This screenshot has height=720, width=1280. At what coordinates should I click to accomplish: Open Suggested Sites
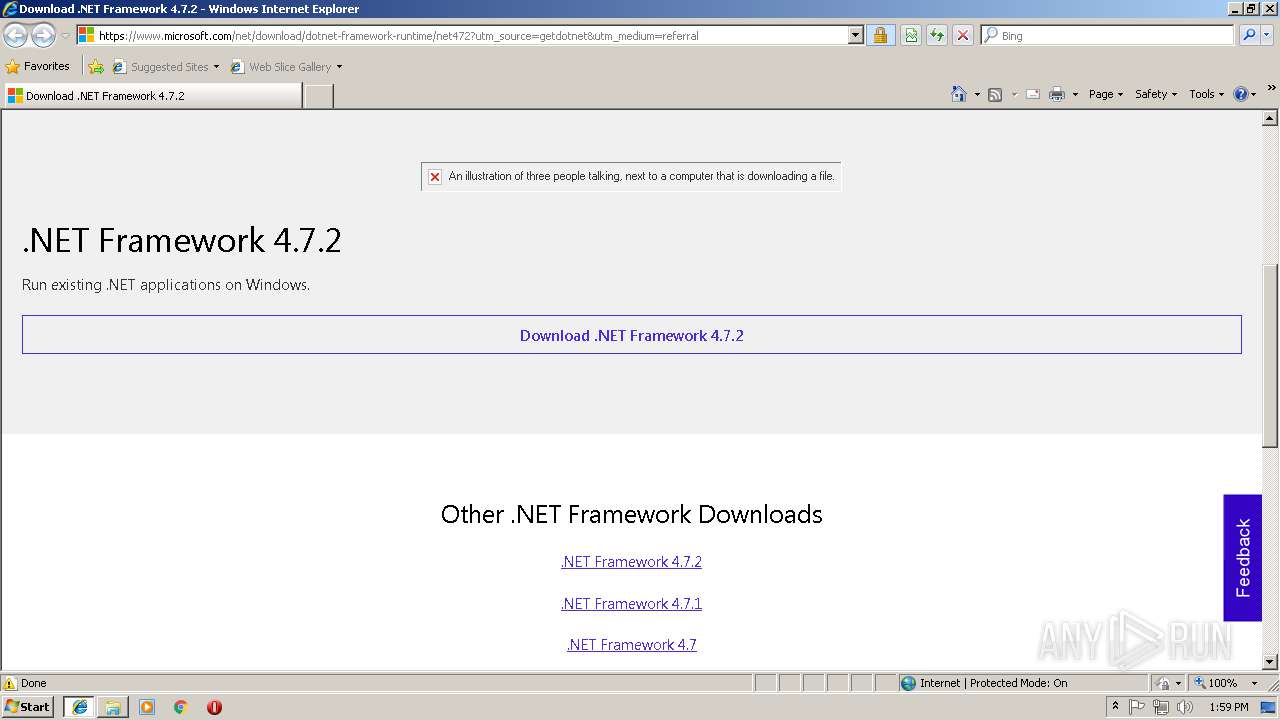tap(160, 67)
